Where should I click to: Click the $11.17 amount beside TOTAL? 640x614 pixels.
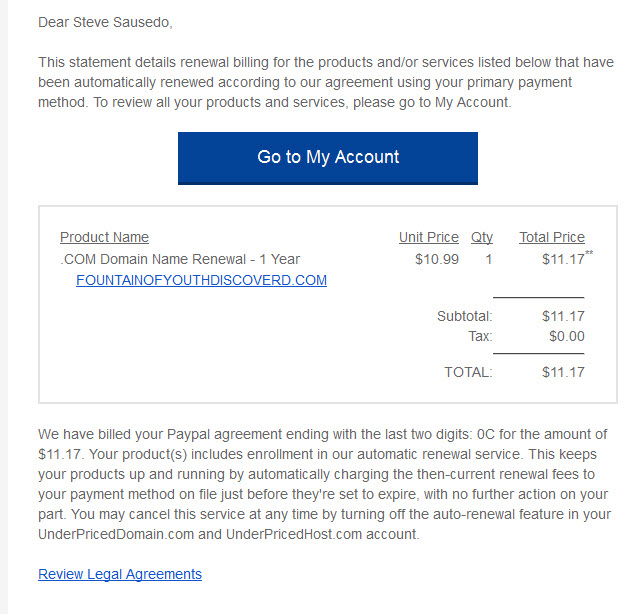click(563, 372)
